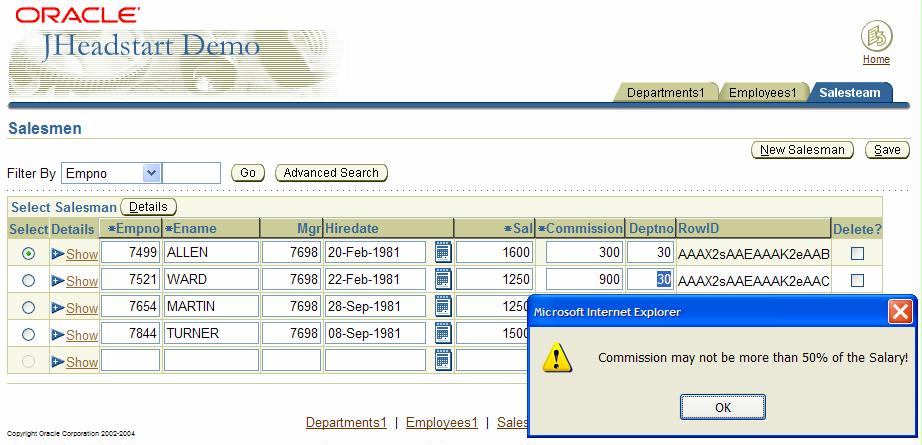
Task: Click the Ename field showing WARD
Action: (x=211, y=279)
